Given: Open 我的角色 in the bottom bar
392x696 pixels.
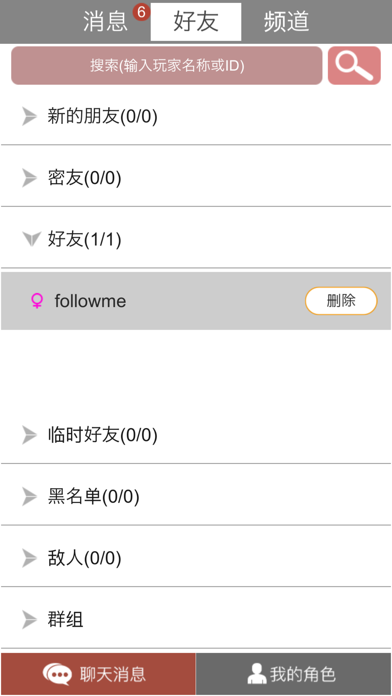Looking at the screenshot, I should (293, 674).
